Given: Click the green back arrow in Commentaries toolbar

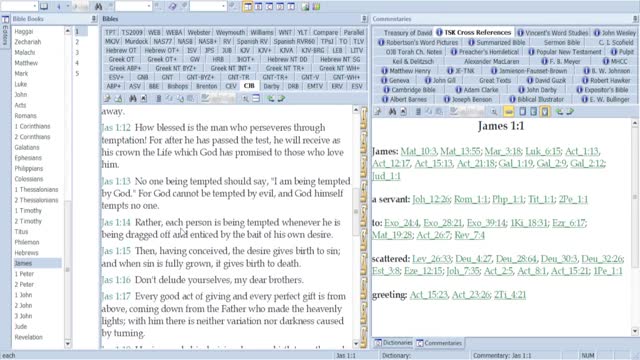Looking at the screenshot, I should click(559, 111).
